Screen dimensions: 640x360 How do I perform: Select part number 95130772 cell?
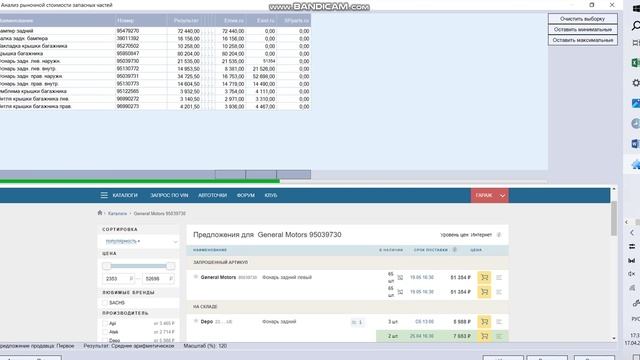(x=128, y=69)
